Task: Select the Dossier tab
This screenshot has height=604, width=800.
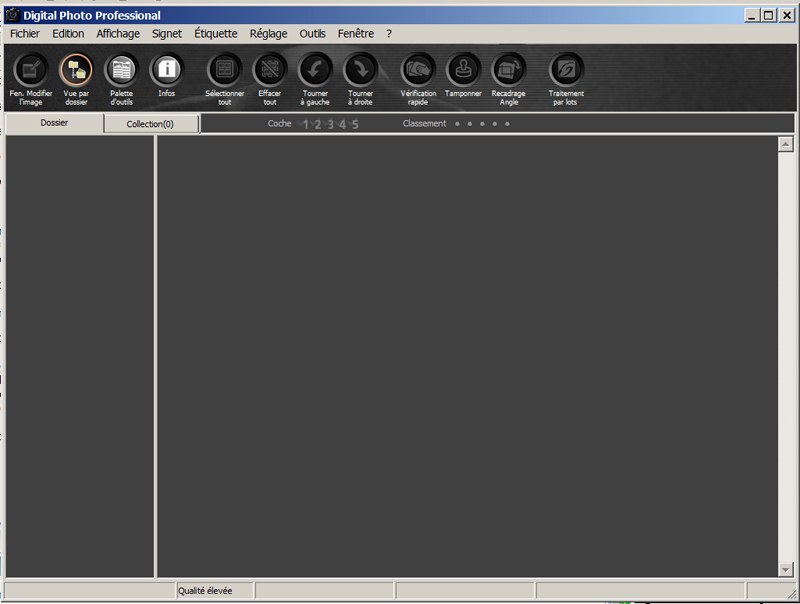Action: 54,123
